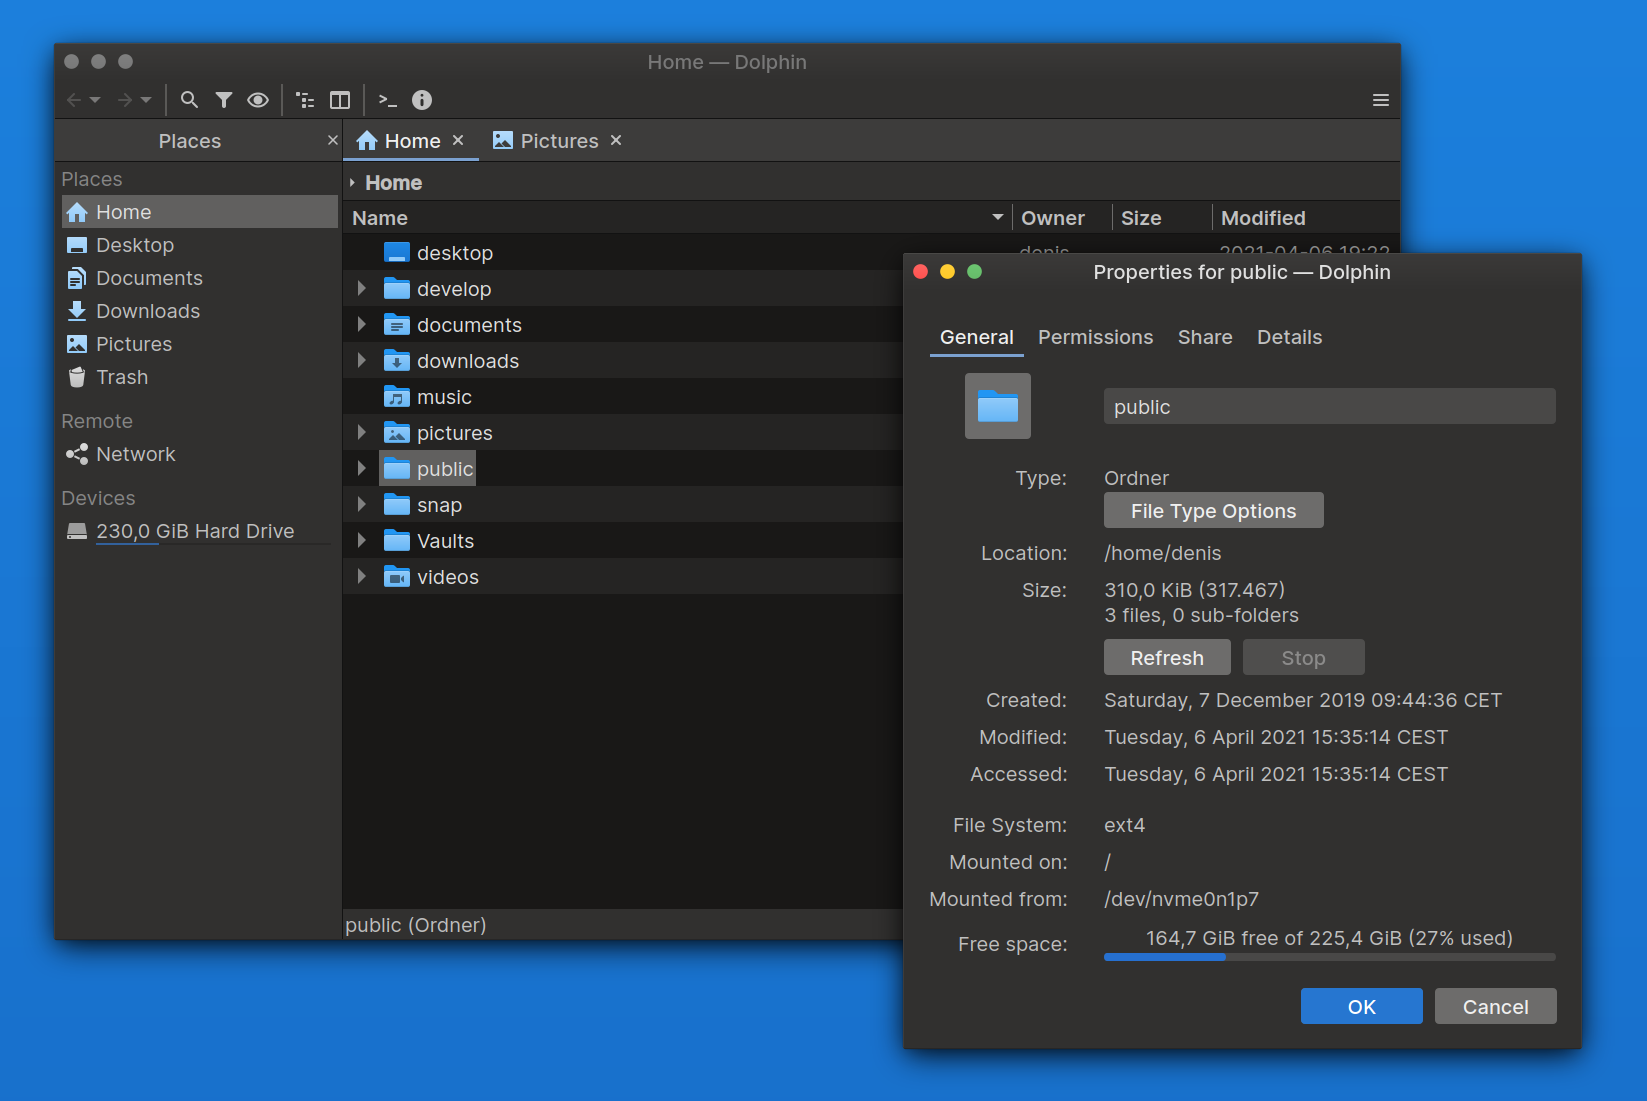The width and height of the screenshot is (1647, 1101).
Task: Close the Pictures tab
Action: point(616,141)
